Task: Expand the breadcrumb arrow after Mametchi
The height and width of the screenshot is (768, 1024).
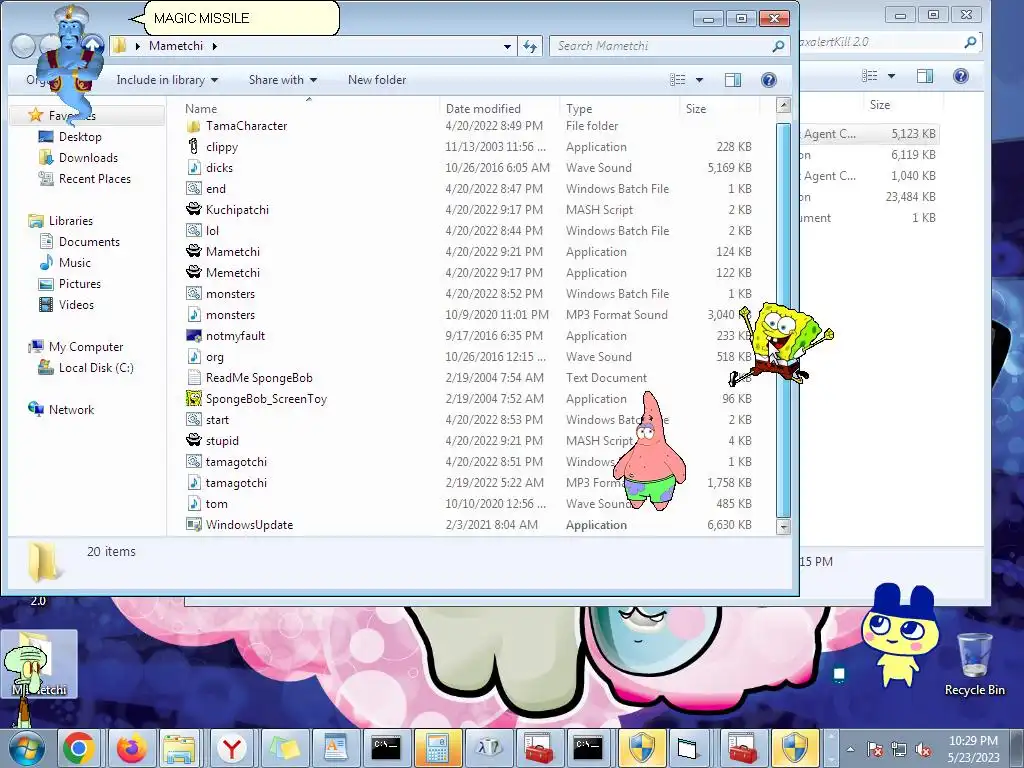Action: click(x=214, y=46)
